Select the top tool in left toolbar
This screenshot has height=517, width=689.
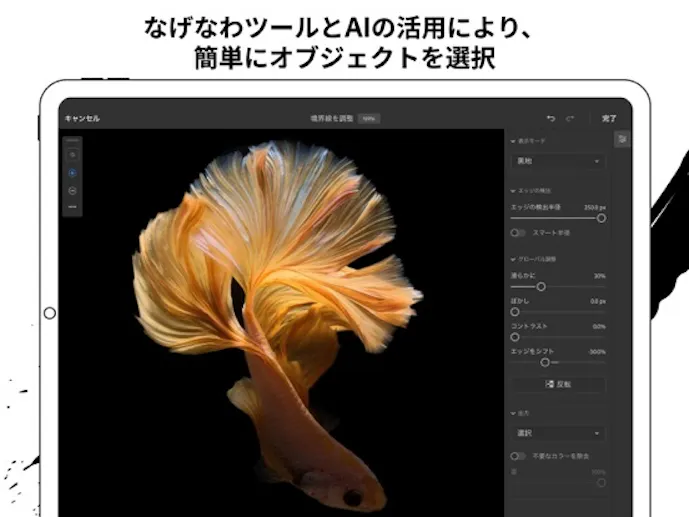click(x=72, y=155)
